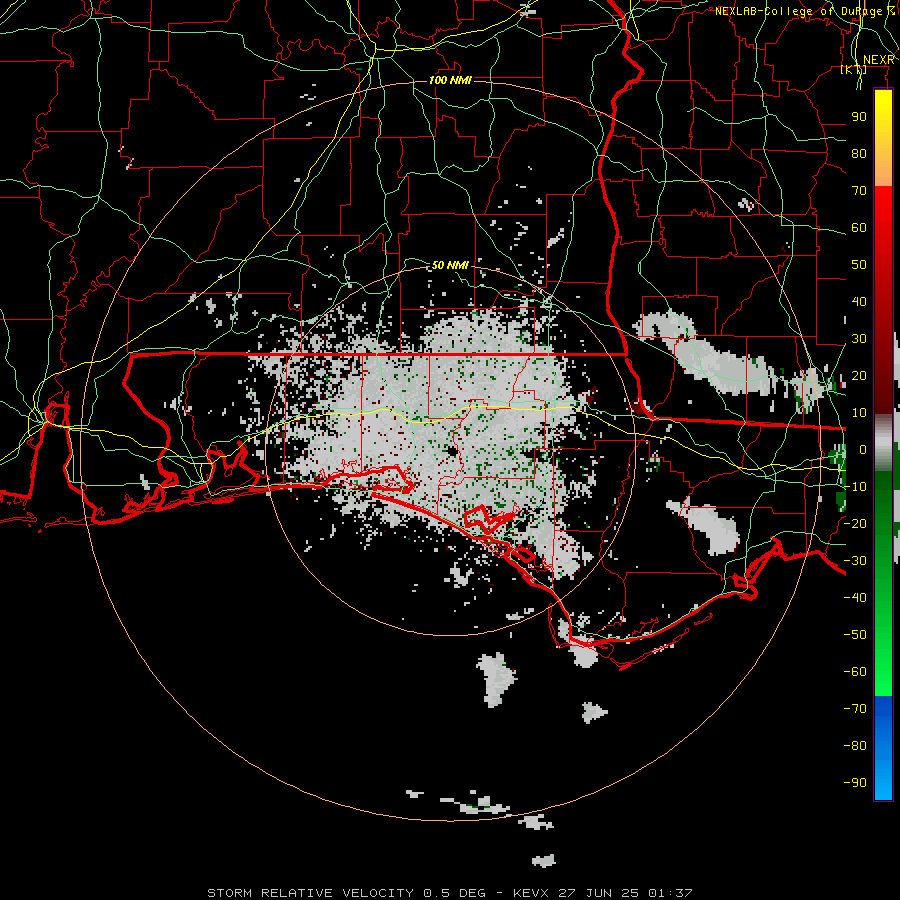Select the -90 value on velocity scale
Screen dimensions: 900x900
coord(855,782)
